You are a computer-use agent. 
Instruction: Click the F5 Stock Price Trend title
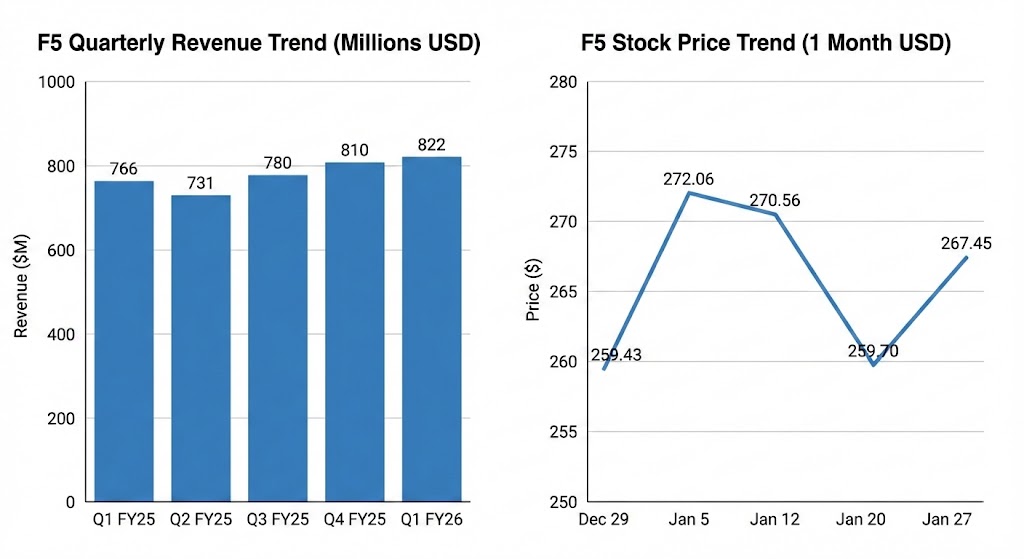click(765, 44)
